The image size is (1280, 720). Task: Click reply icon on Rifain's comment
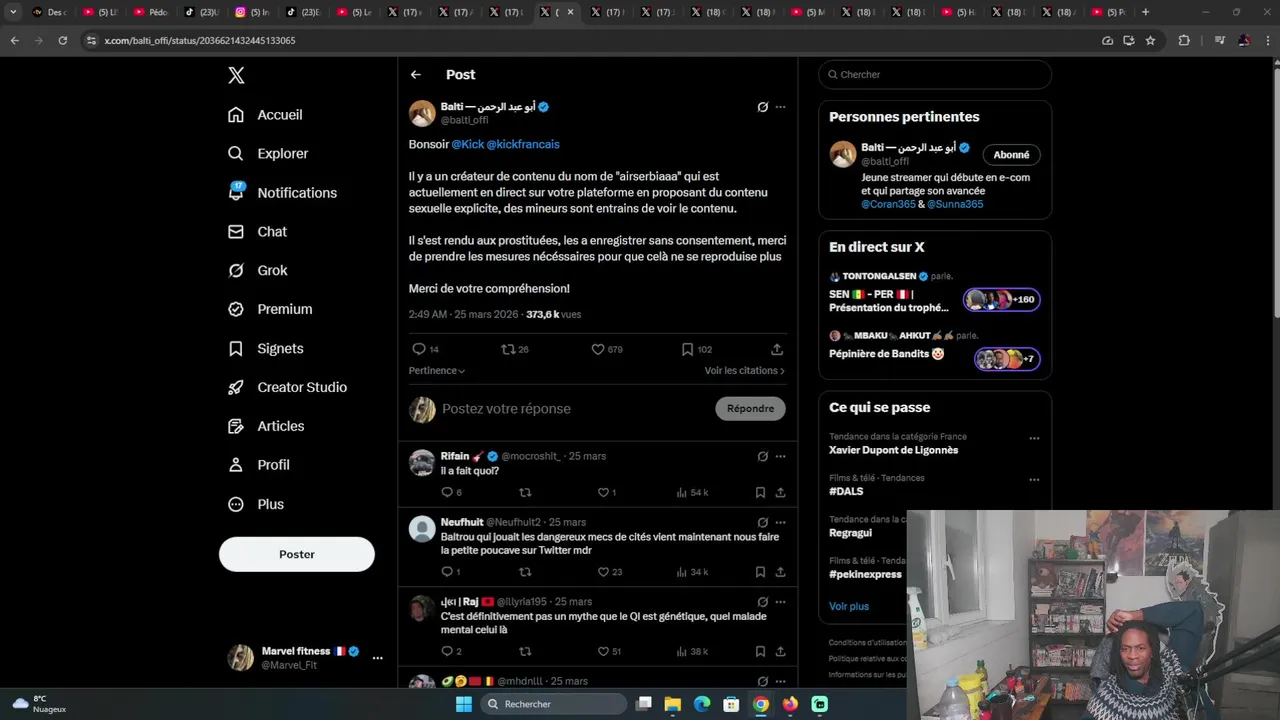click(447, 492)
